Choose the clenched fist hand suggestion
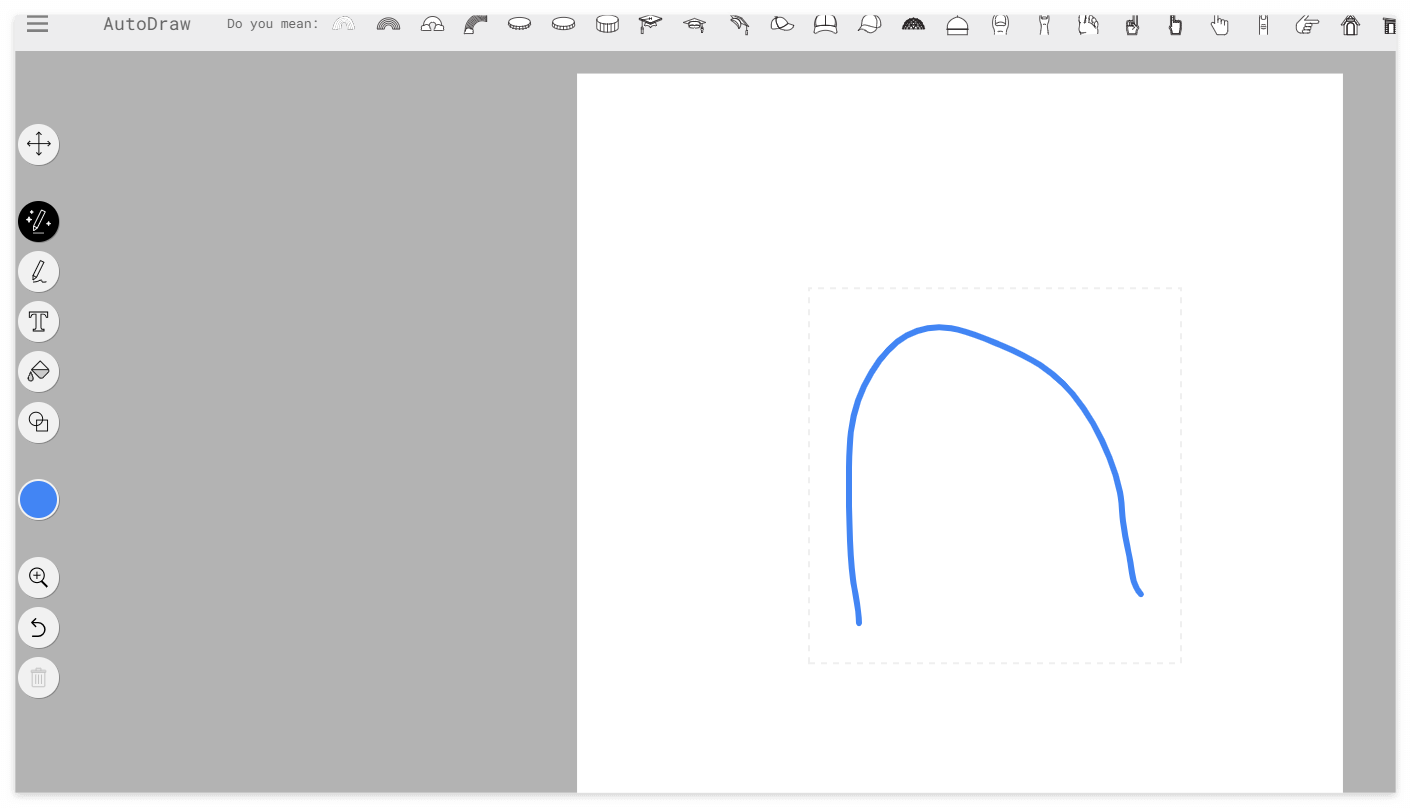Viewport: 1411px width, 808px height. click(1088, 24)
